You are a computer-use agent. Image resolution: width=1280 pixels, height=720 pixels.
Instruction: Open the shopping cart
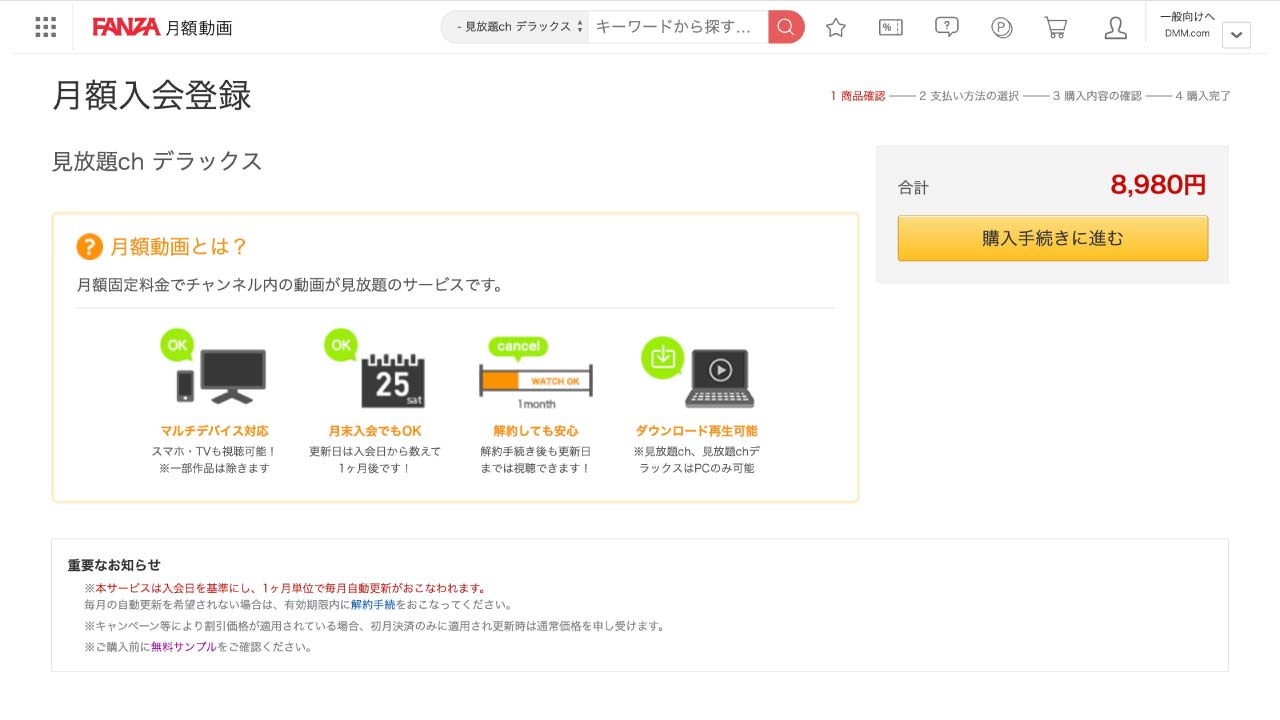pyautogui.click(x=1056, y=27)
